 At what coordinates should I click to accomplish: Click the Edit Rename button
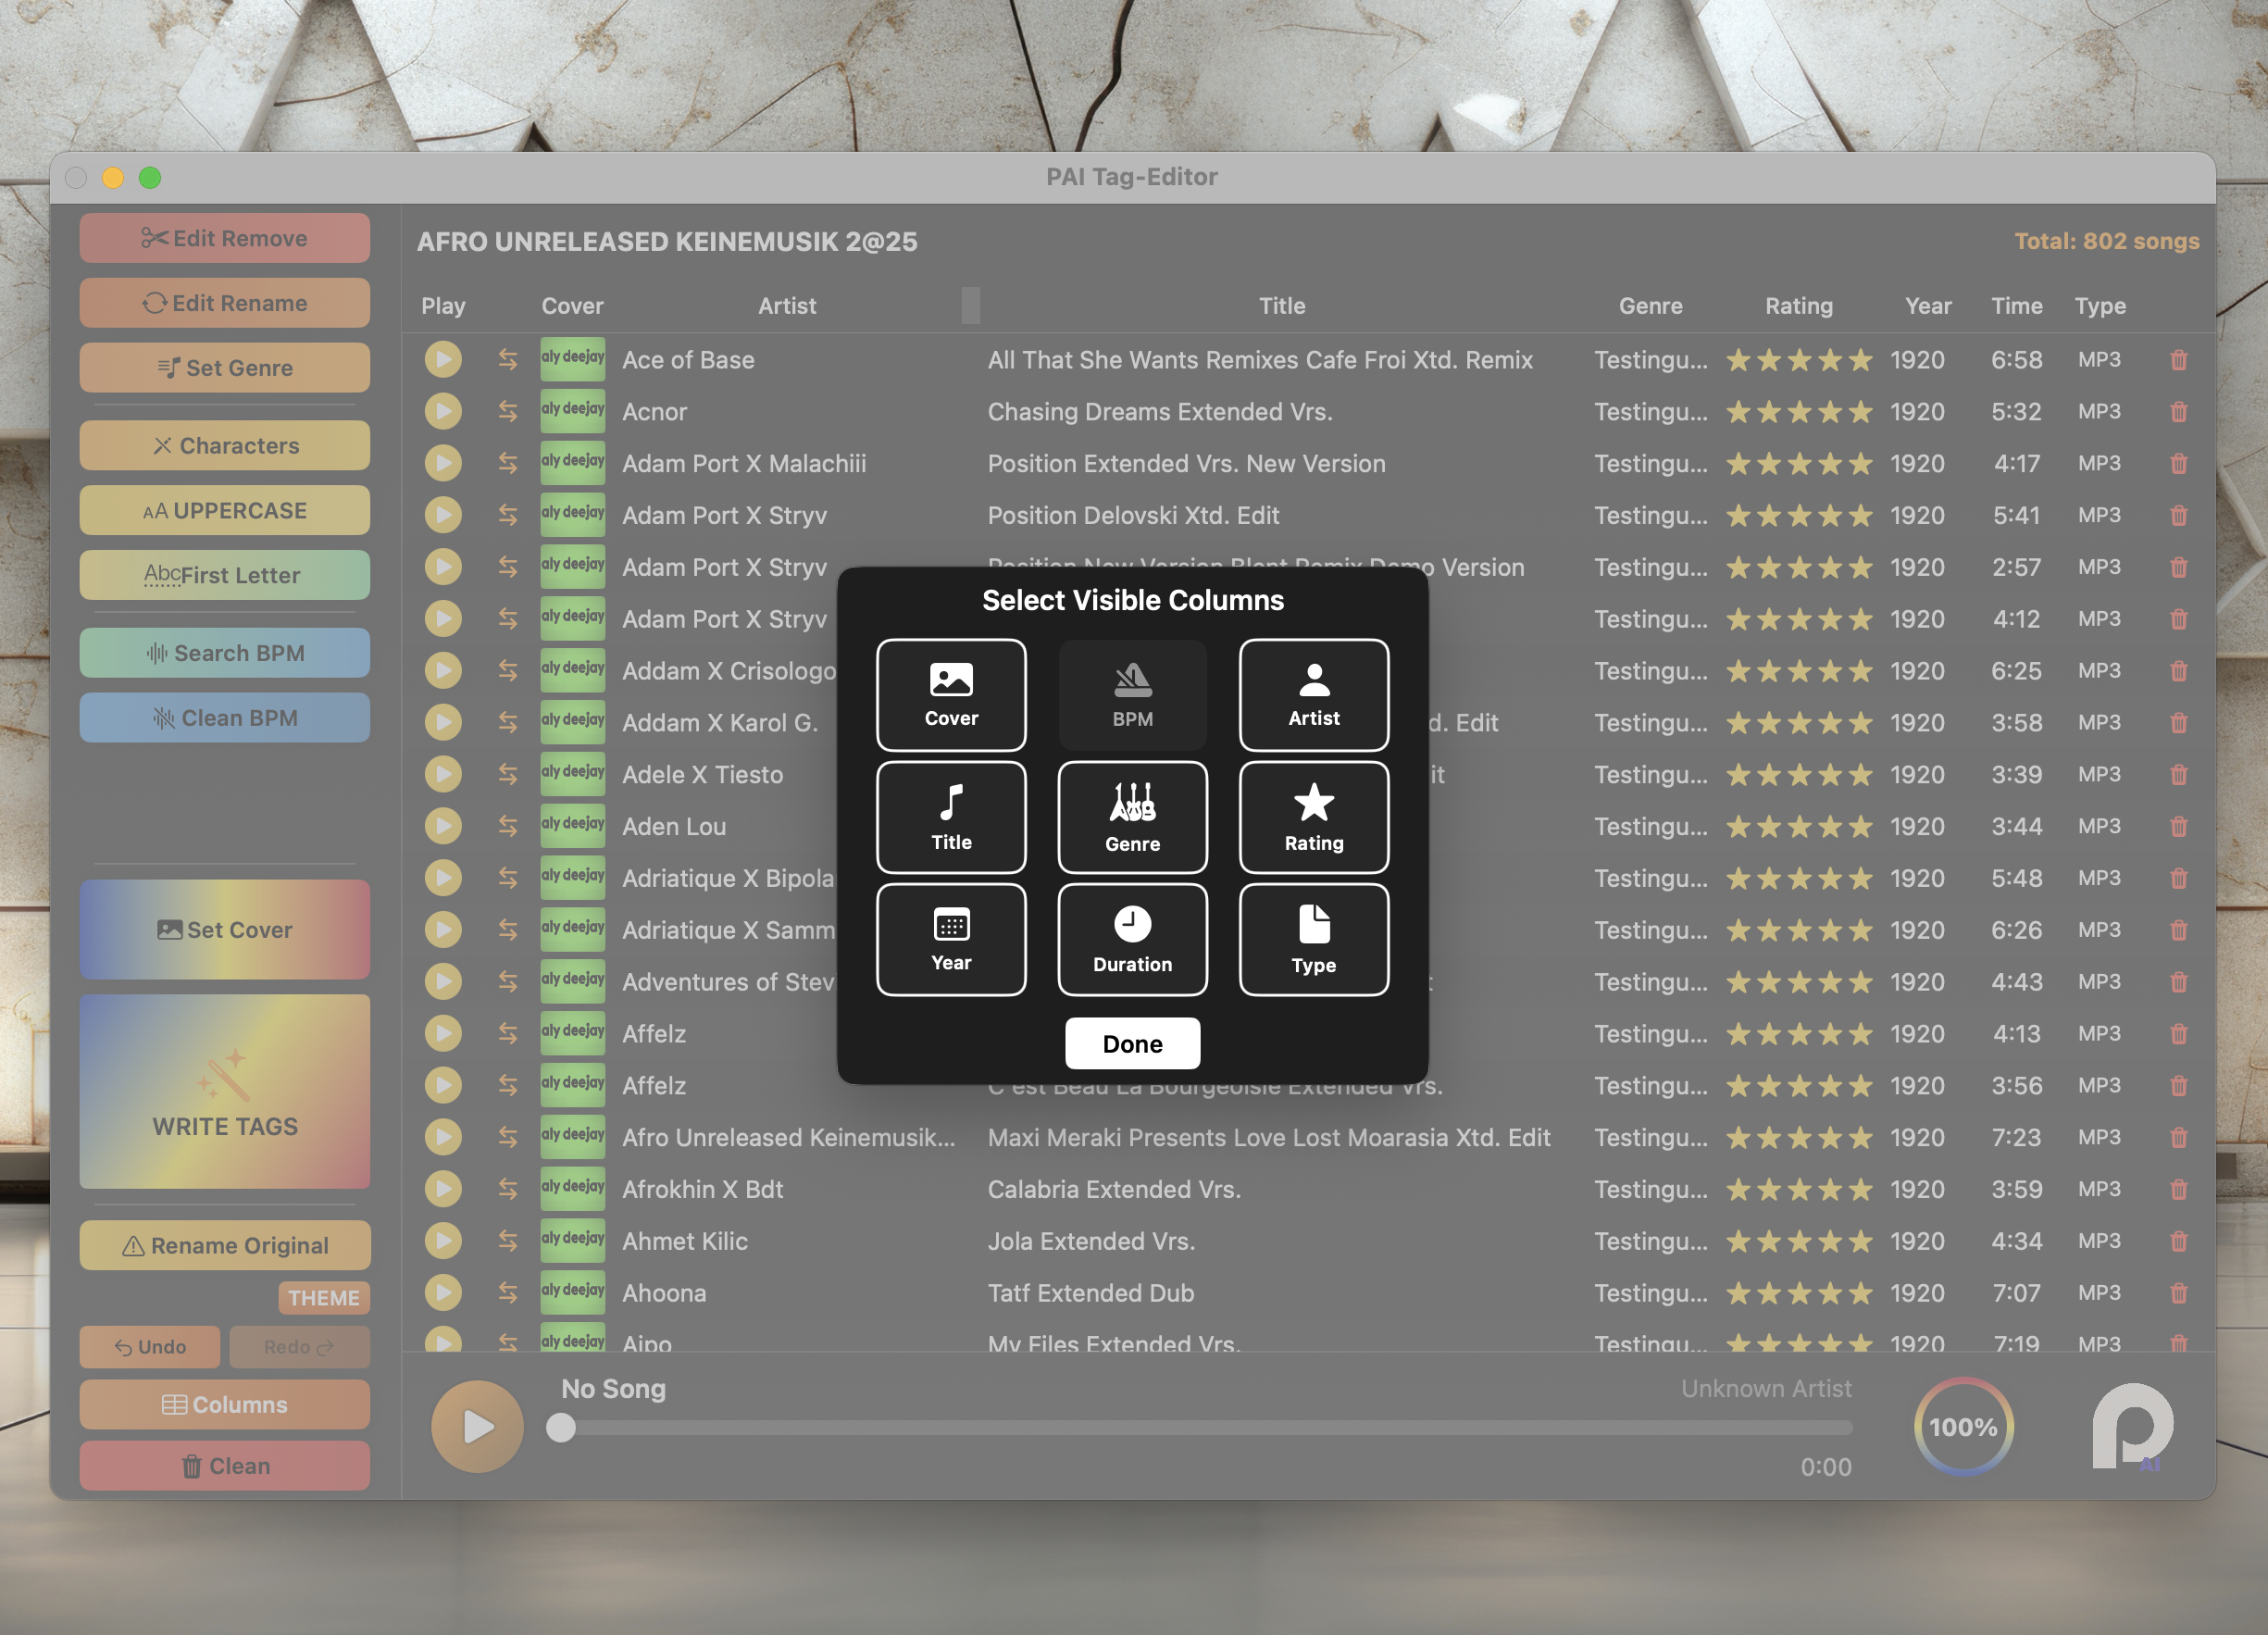tap(225, 303)
